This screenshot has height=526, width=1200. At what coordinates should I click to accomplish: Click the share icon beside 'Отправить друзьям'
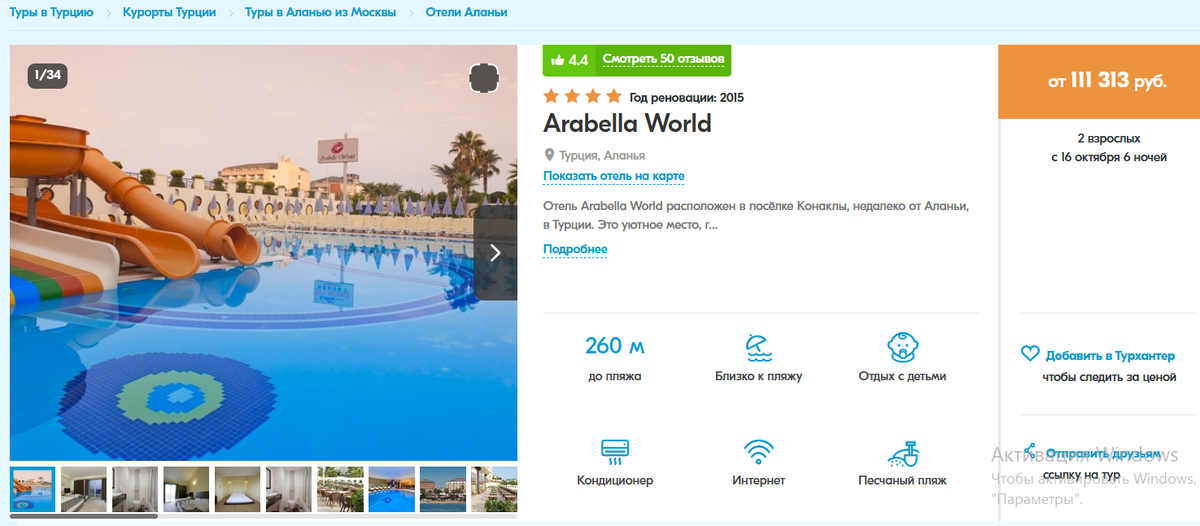(1030, 453)
